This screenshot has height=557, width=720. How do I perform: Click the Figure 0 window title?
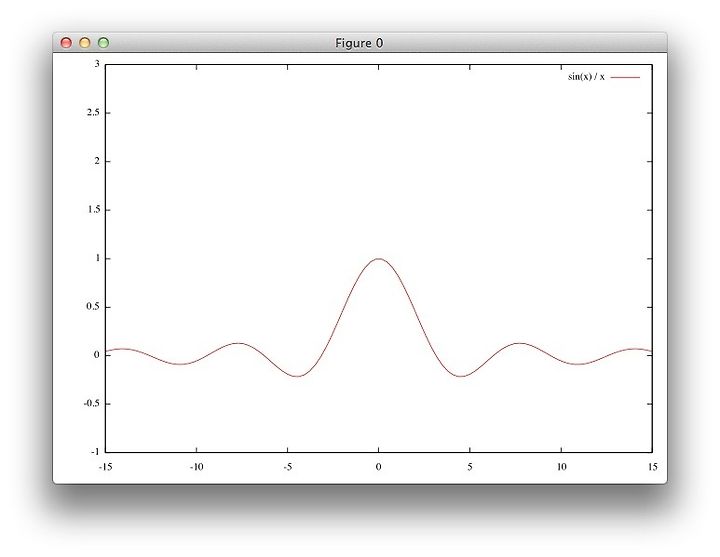click(x=359, y=43)
